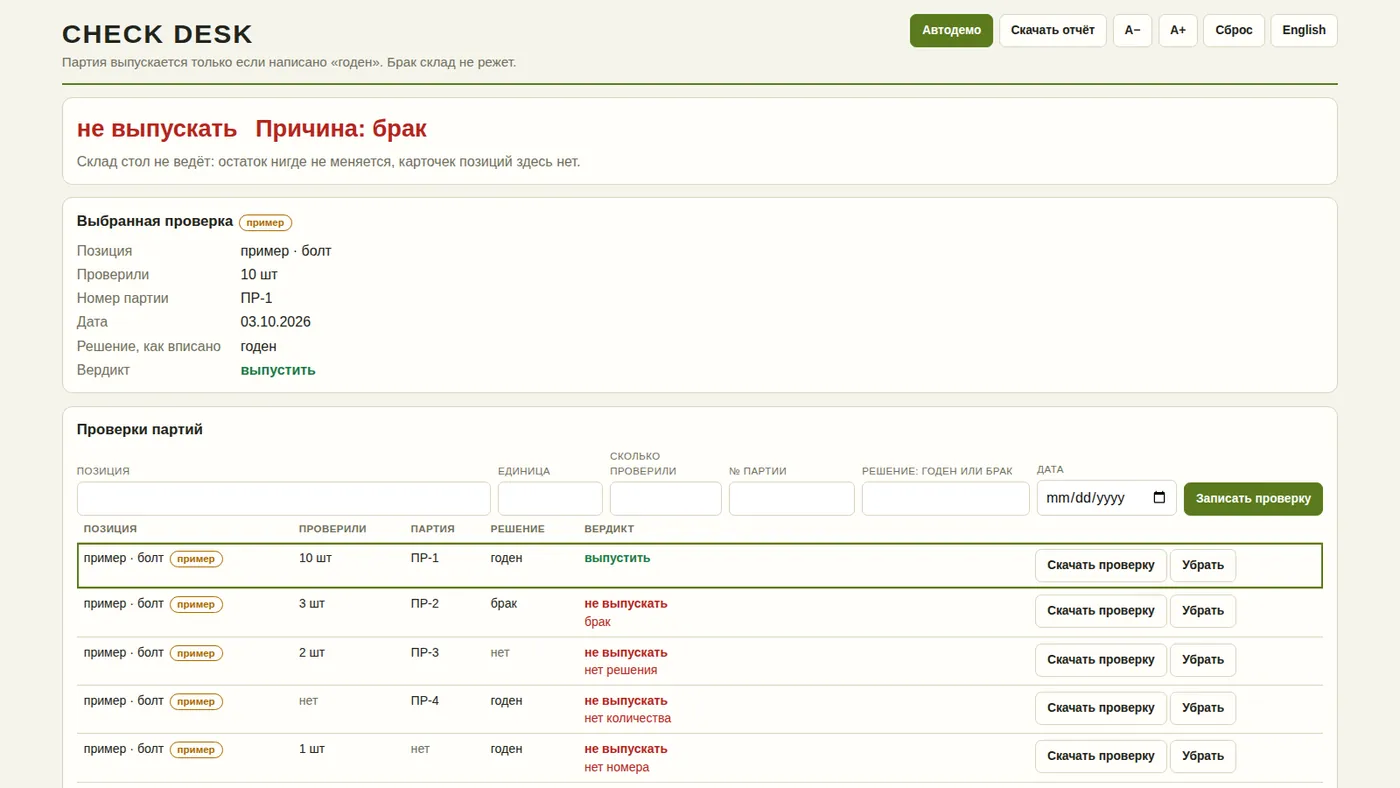1400x788 pixels.
Task: Remove the check row missing its batch number
Action: (x=1203, y=757)
